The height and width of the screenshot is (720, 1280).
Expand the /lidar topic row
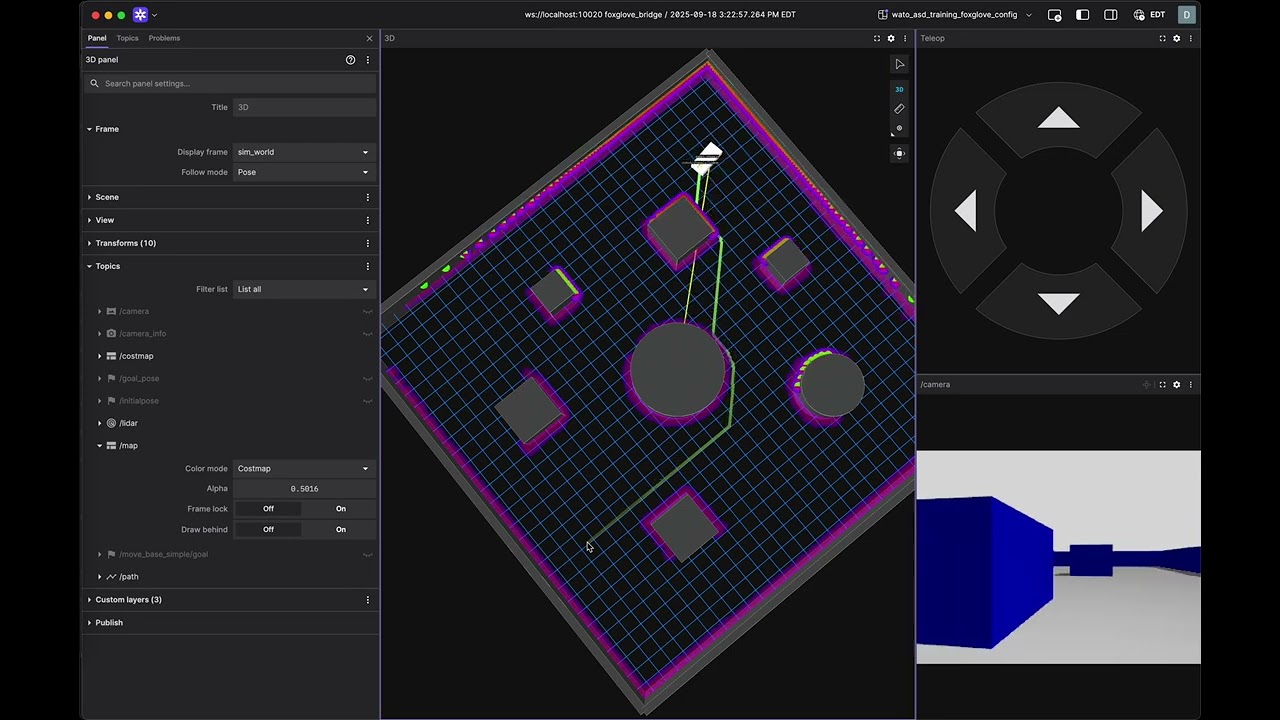(100, 423)
